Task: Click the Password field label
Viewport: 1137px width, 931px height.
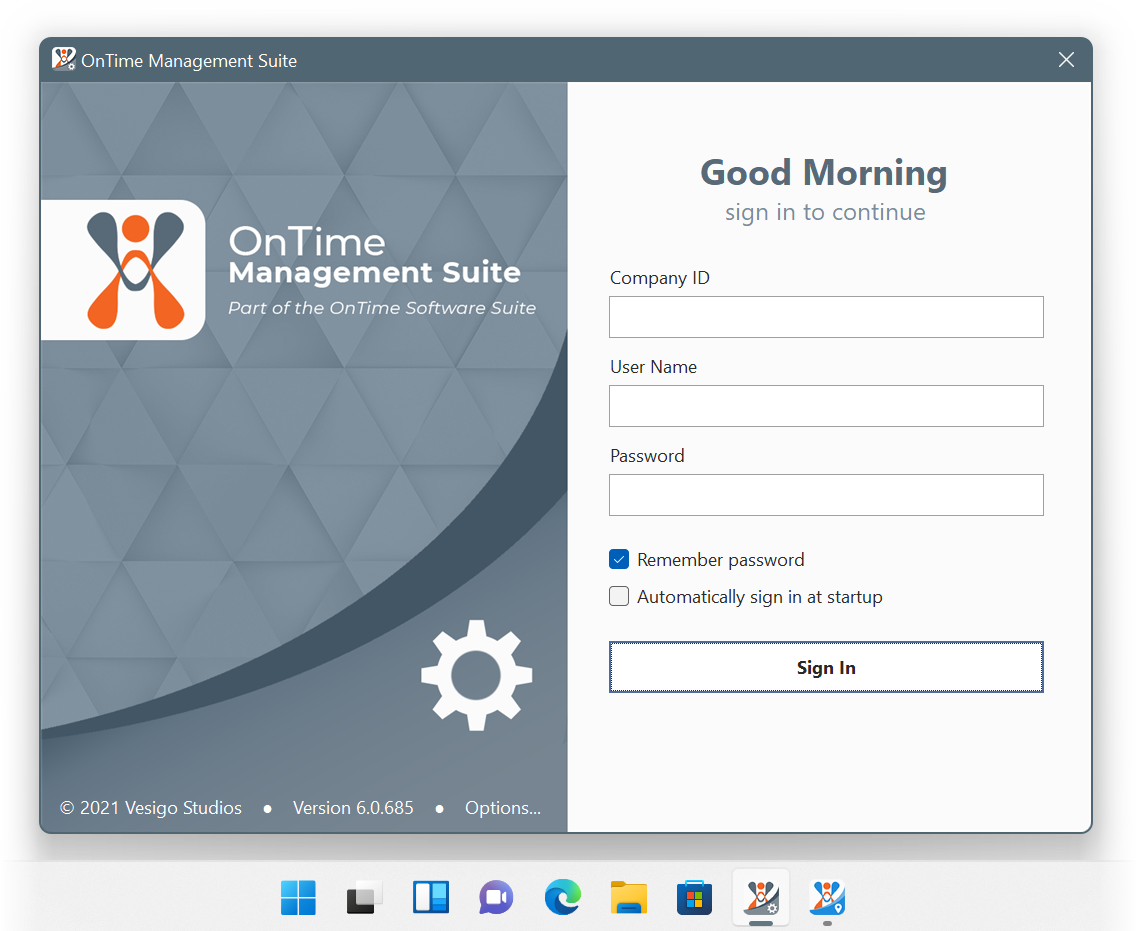Action: click(648, 455)
